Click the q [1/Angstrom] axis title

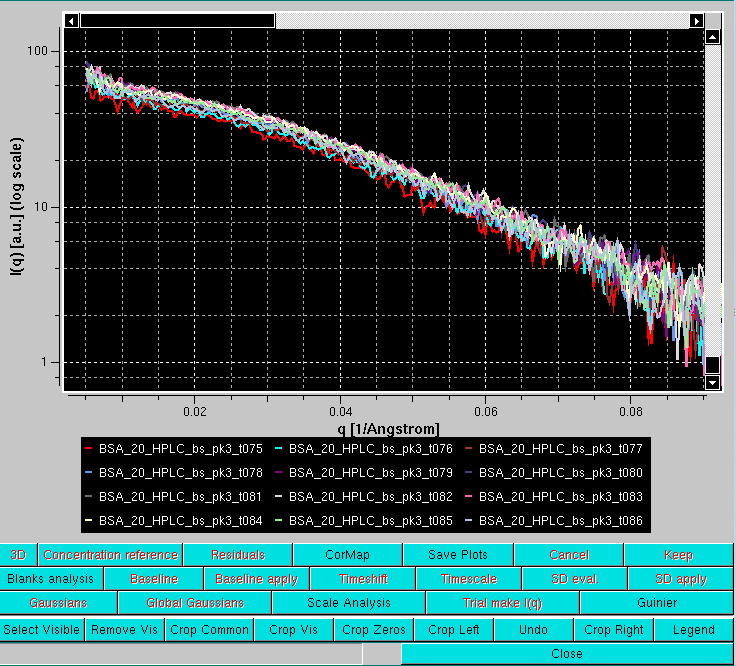pyautogui.click(x=388, y=429)
